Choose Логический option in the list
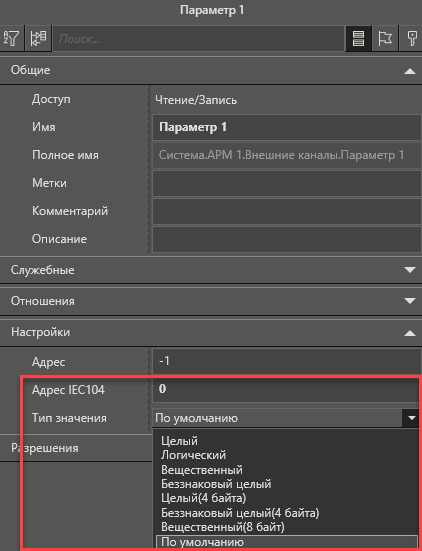The height and width of the screenshot is (551, 422). click(x=193, y=455)
